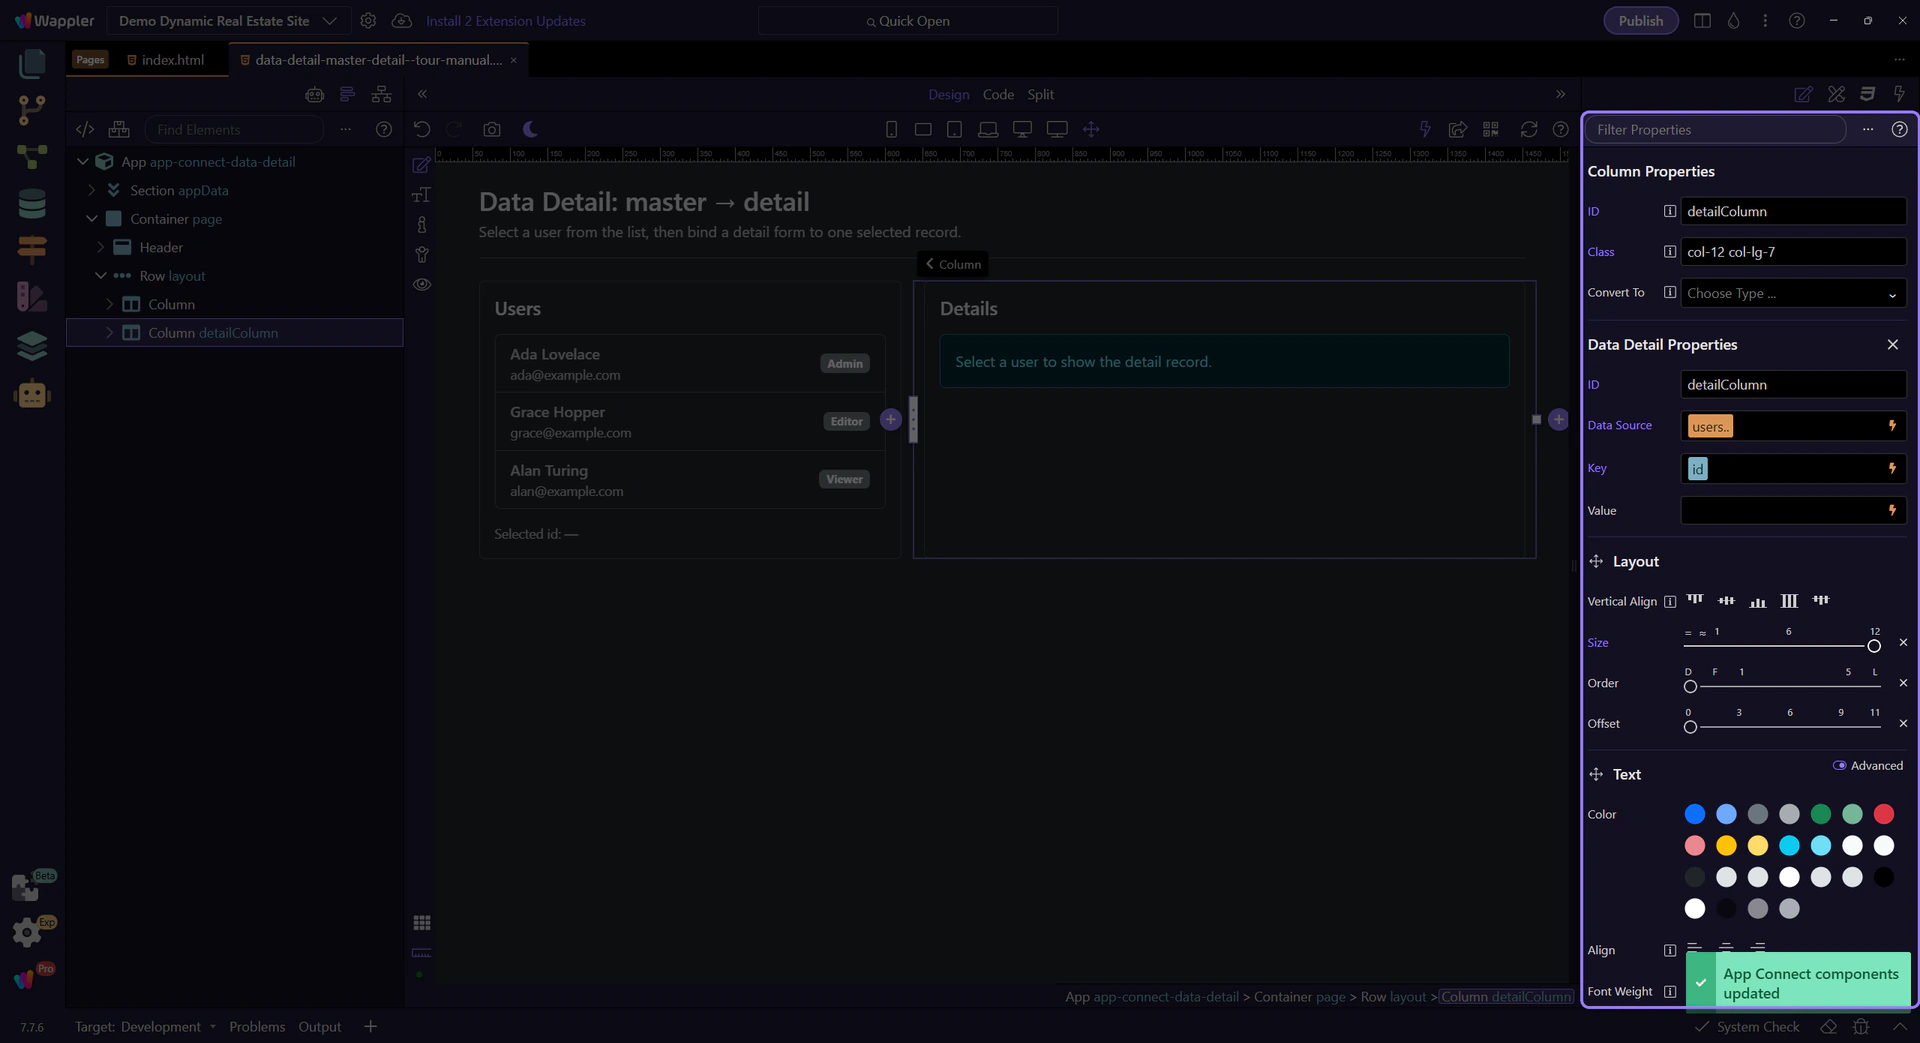Viewport: 1920px width, 1043px height.
Task: Switch to the Code view tab
Action: [997, 94]
